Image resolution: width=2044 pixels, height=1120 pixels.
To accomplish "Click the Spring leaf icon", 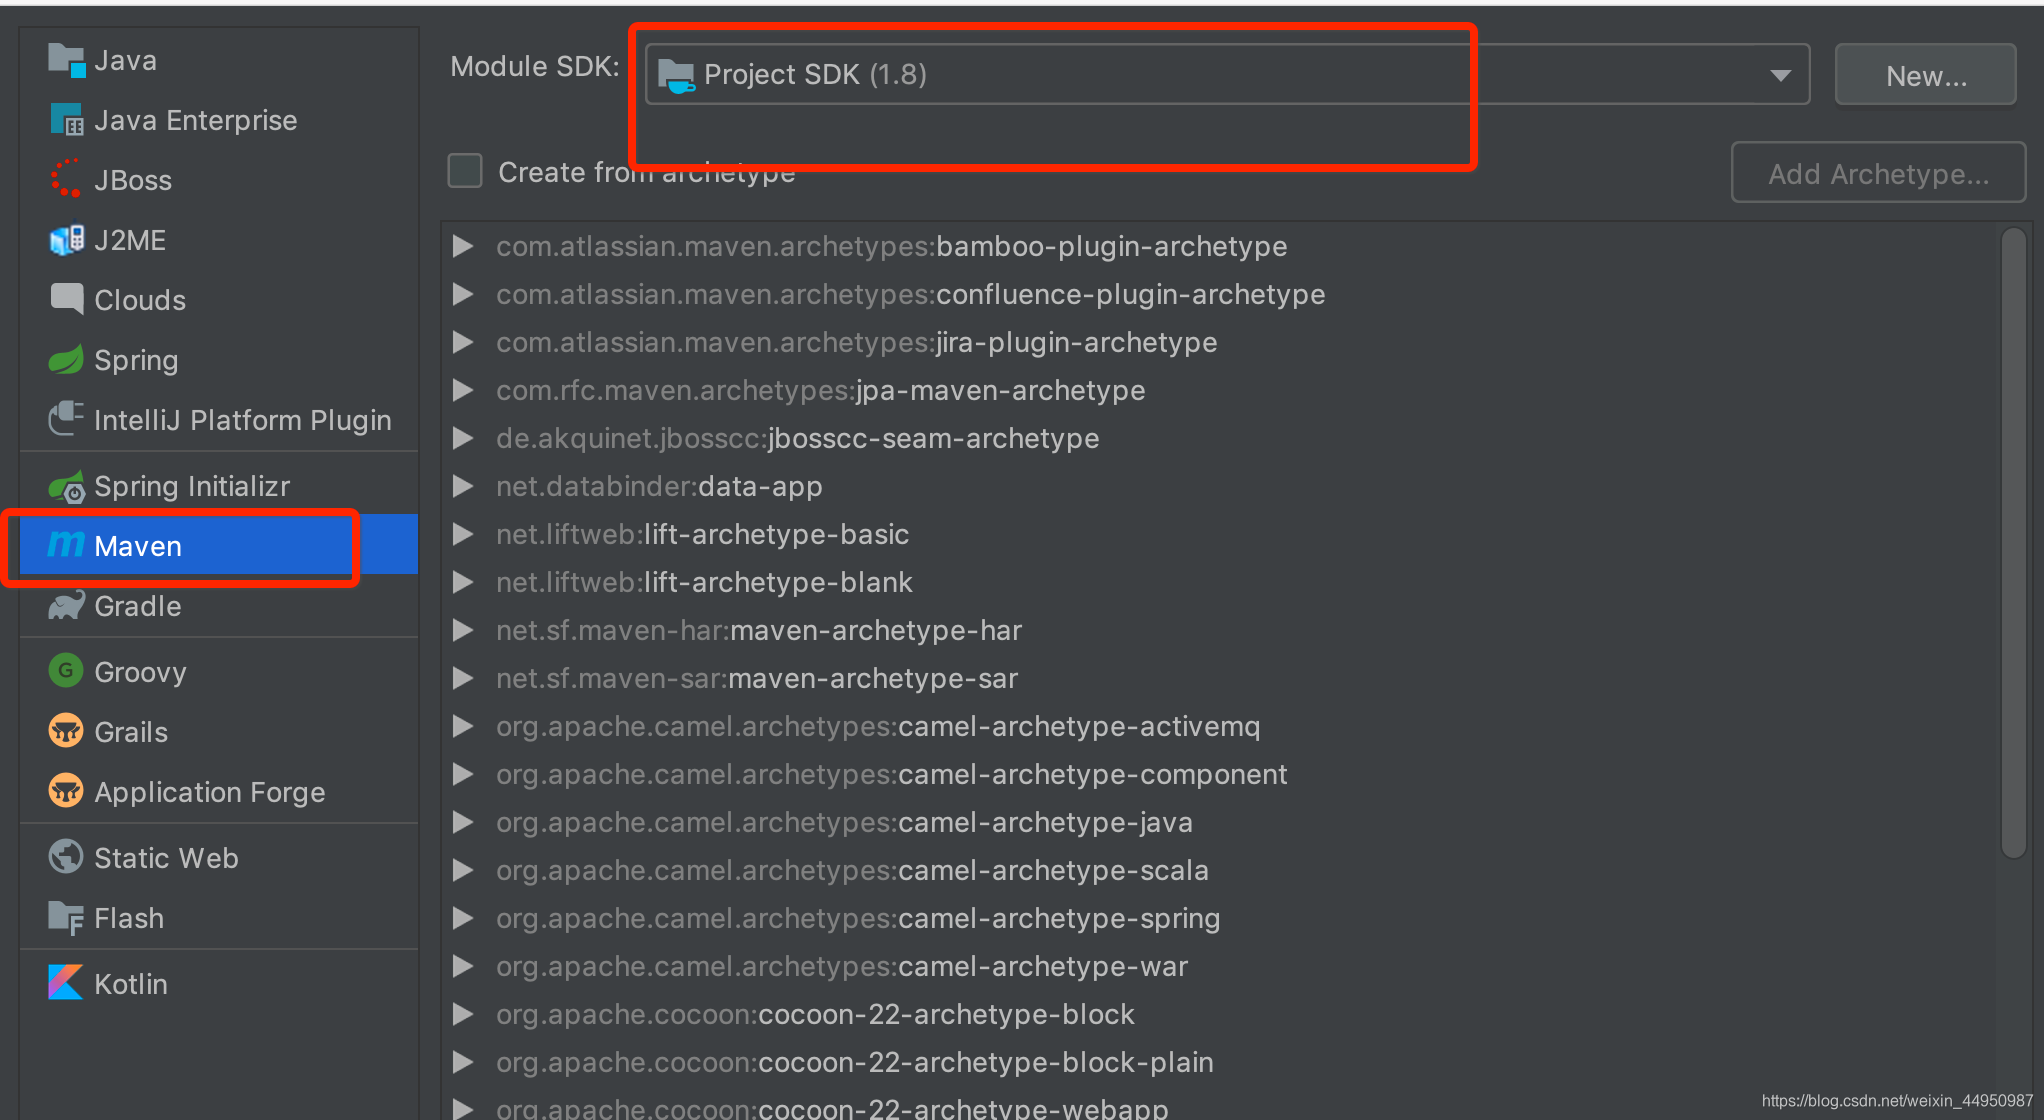I will point(67,360).
